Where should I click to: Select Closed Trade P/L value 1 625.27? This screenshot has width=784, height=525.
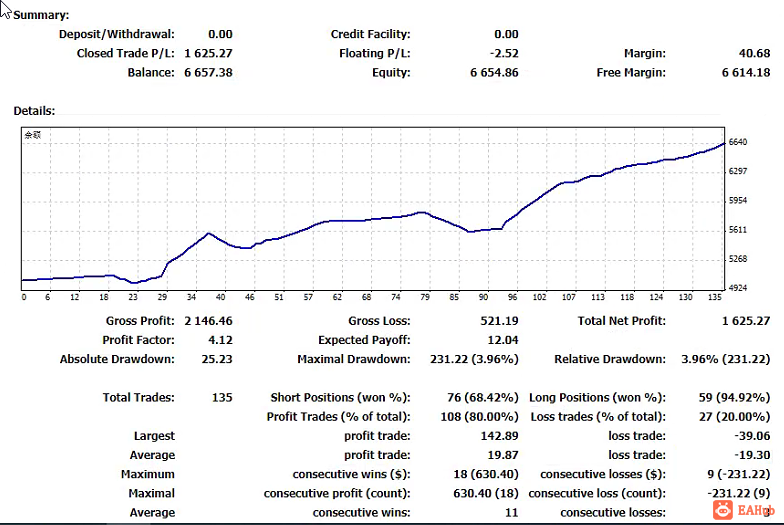click(208, 53)
